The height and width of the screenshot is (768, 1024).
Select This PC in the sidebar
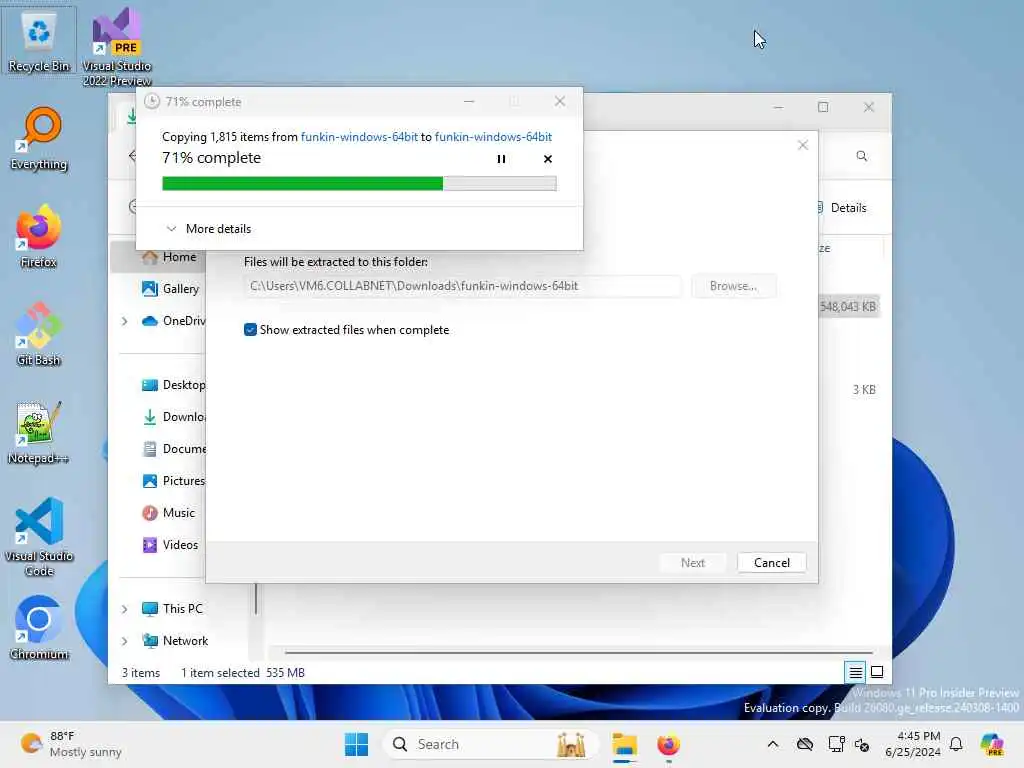(x=172, y=609)
